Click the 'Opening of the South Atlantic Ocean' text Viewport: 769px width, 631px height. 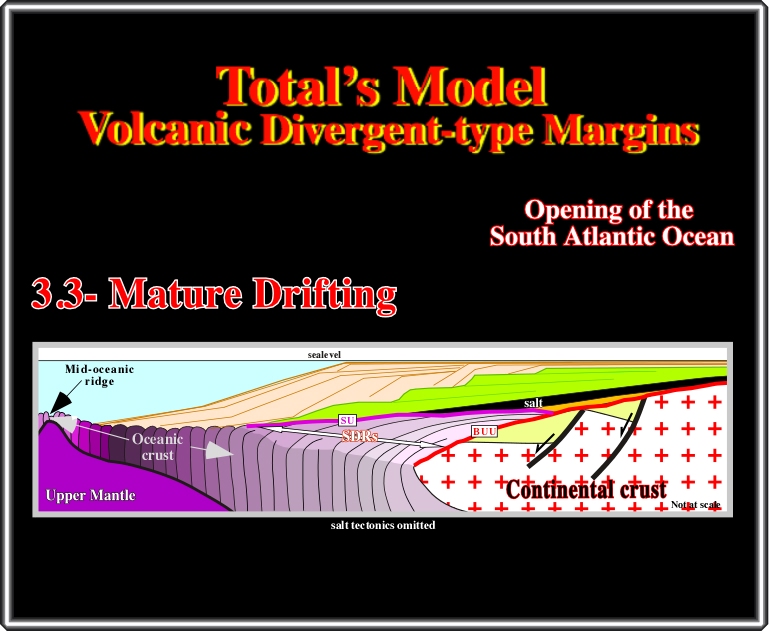pos(611,224)
